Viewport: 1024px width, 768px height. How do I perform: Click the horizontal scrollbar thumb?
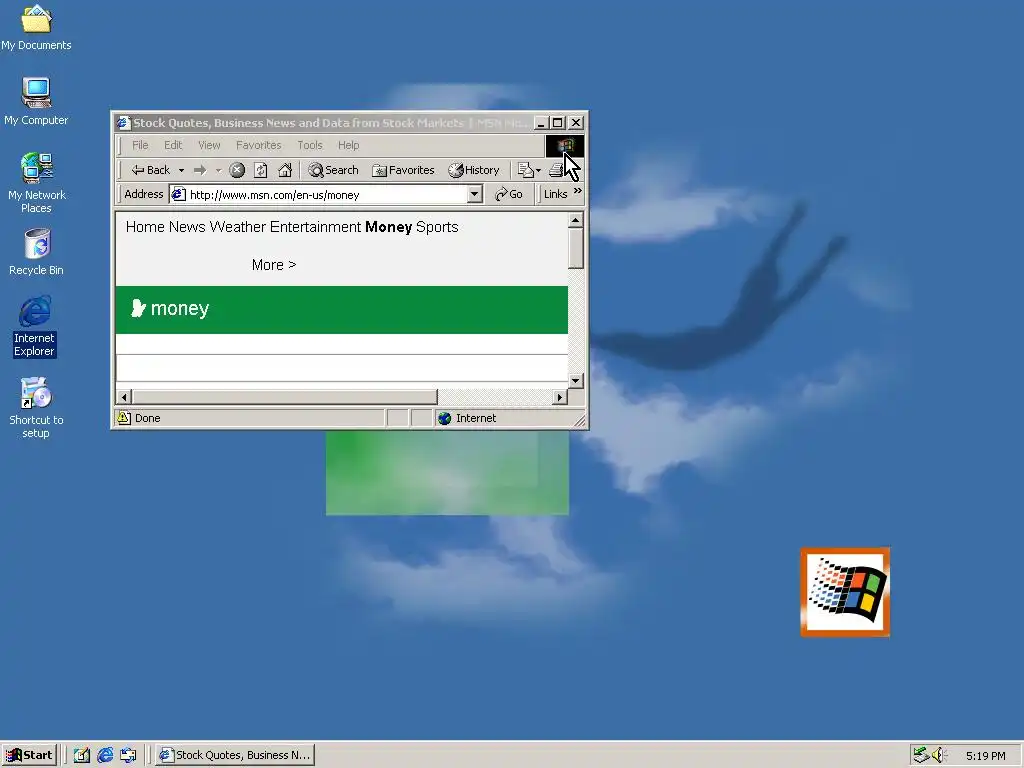coord(285,396)
